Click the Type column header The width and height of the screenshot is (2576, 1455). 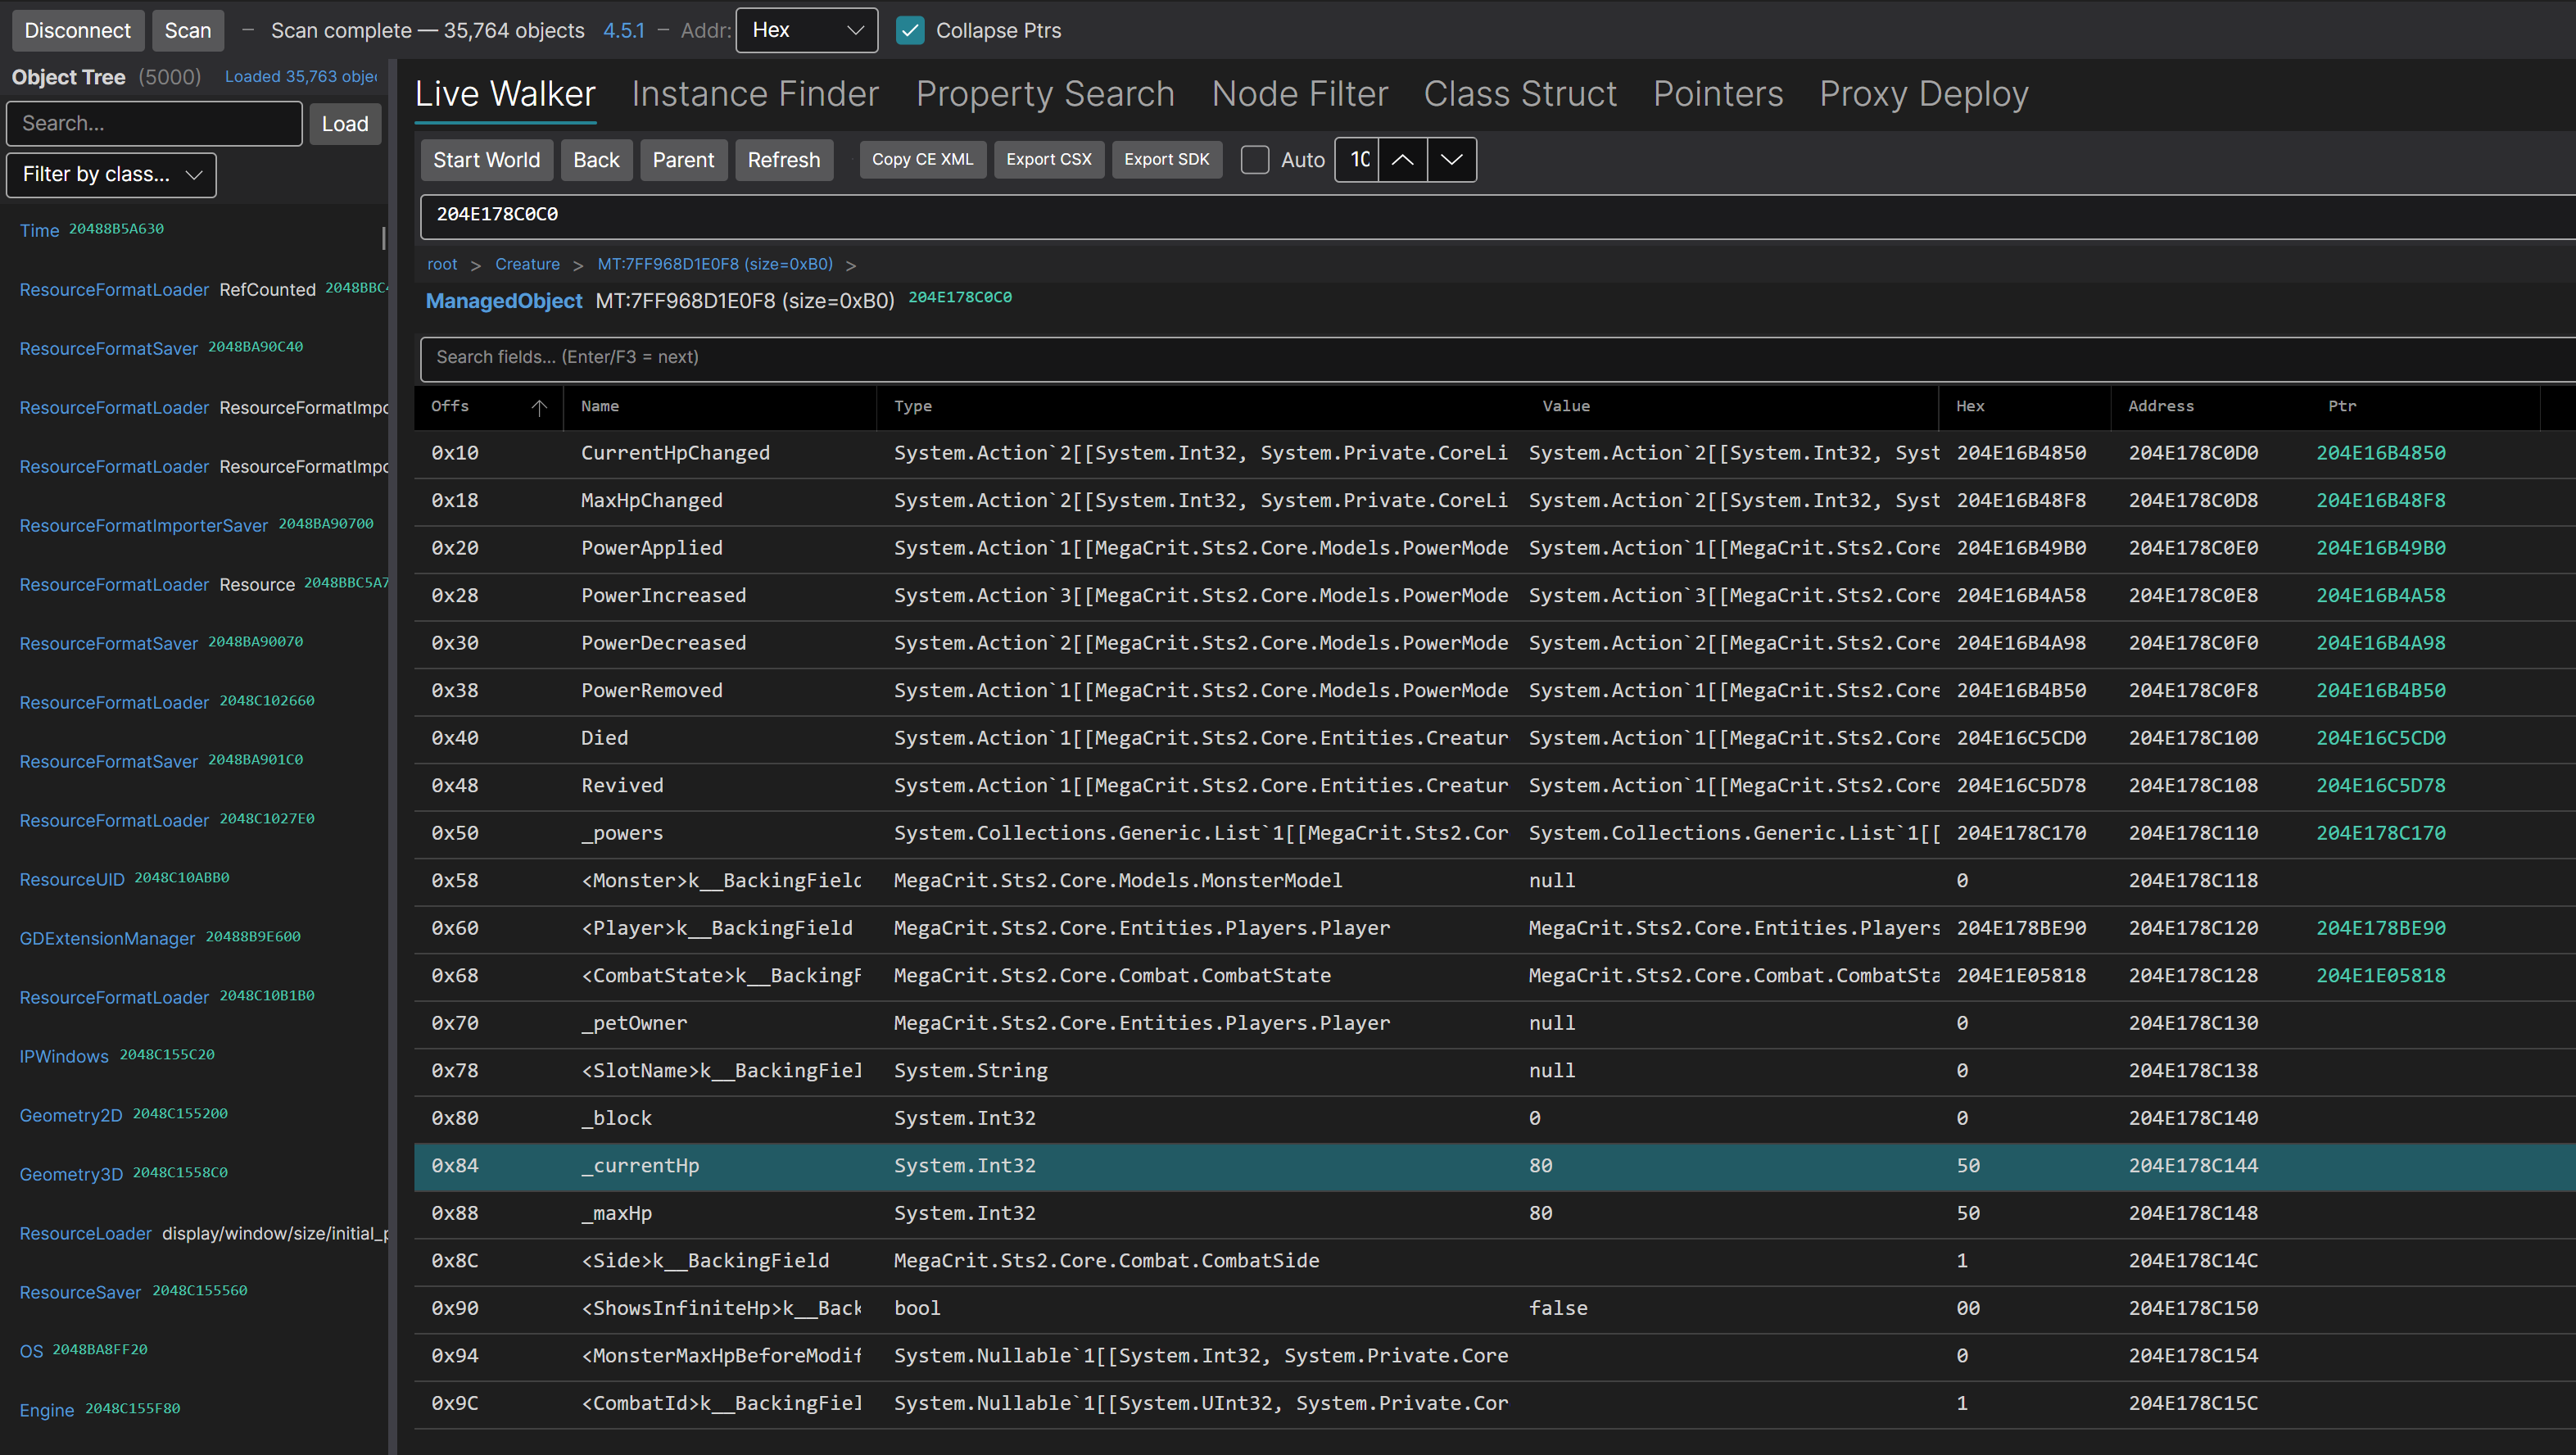[1200, 406]
